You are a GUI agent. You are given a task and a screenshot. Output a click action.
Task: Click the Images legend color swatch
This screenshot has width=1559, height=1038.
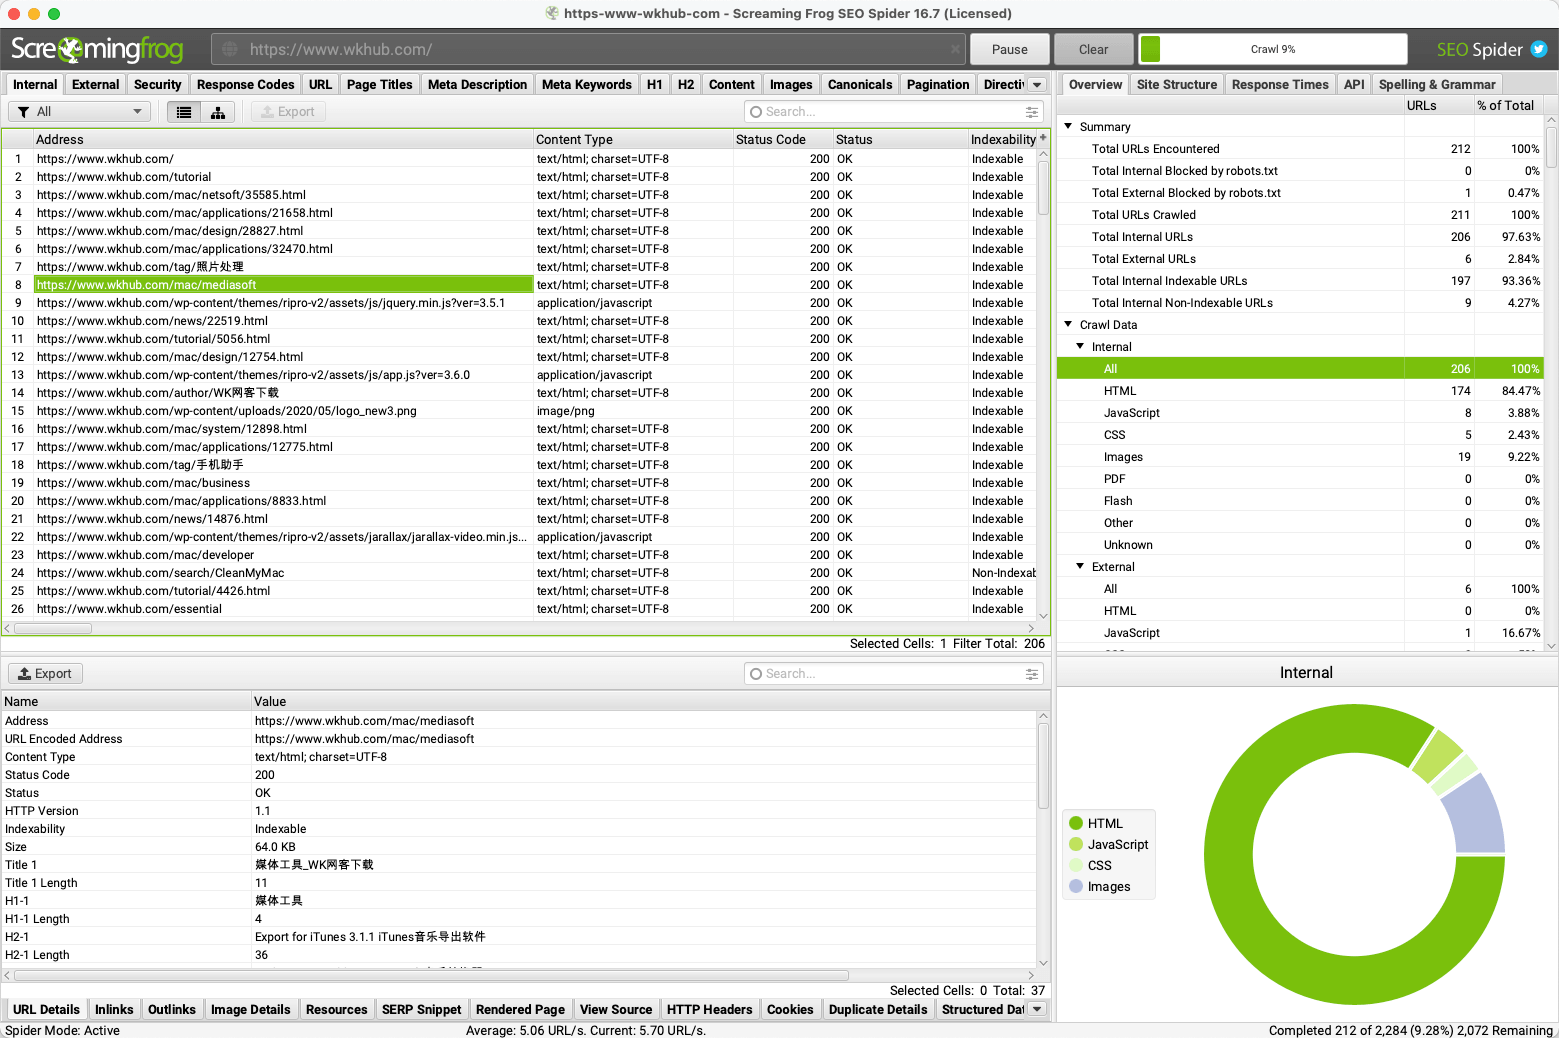pyautogui.click(x=1076, y=886)
